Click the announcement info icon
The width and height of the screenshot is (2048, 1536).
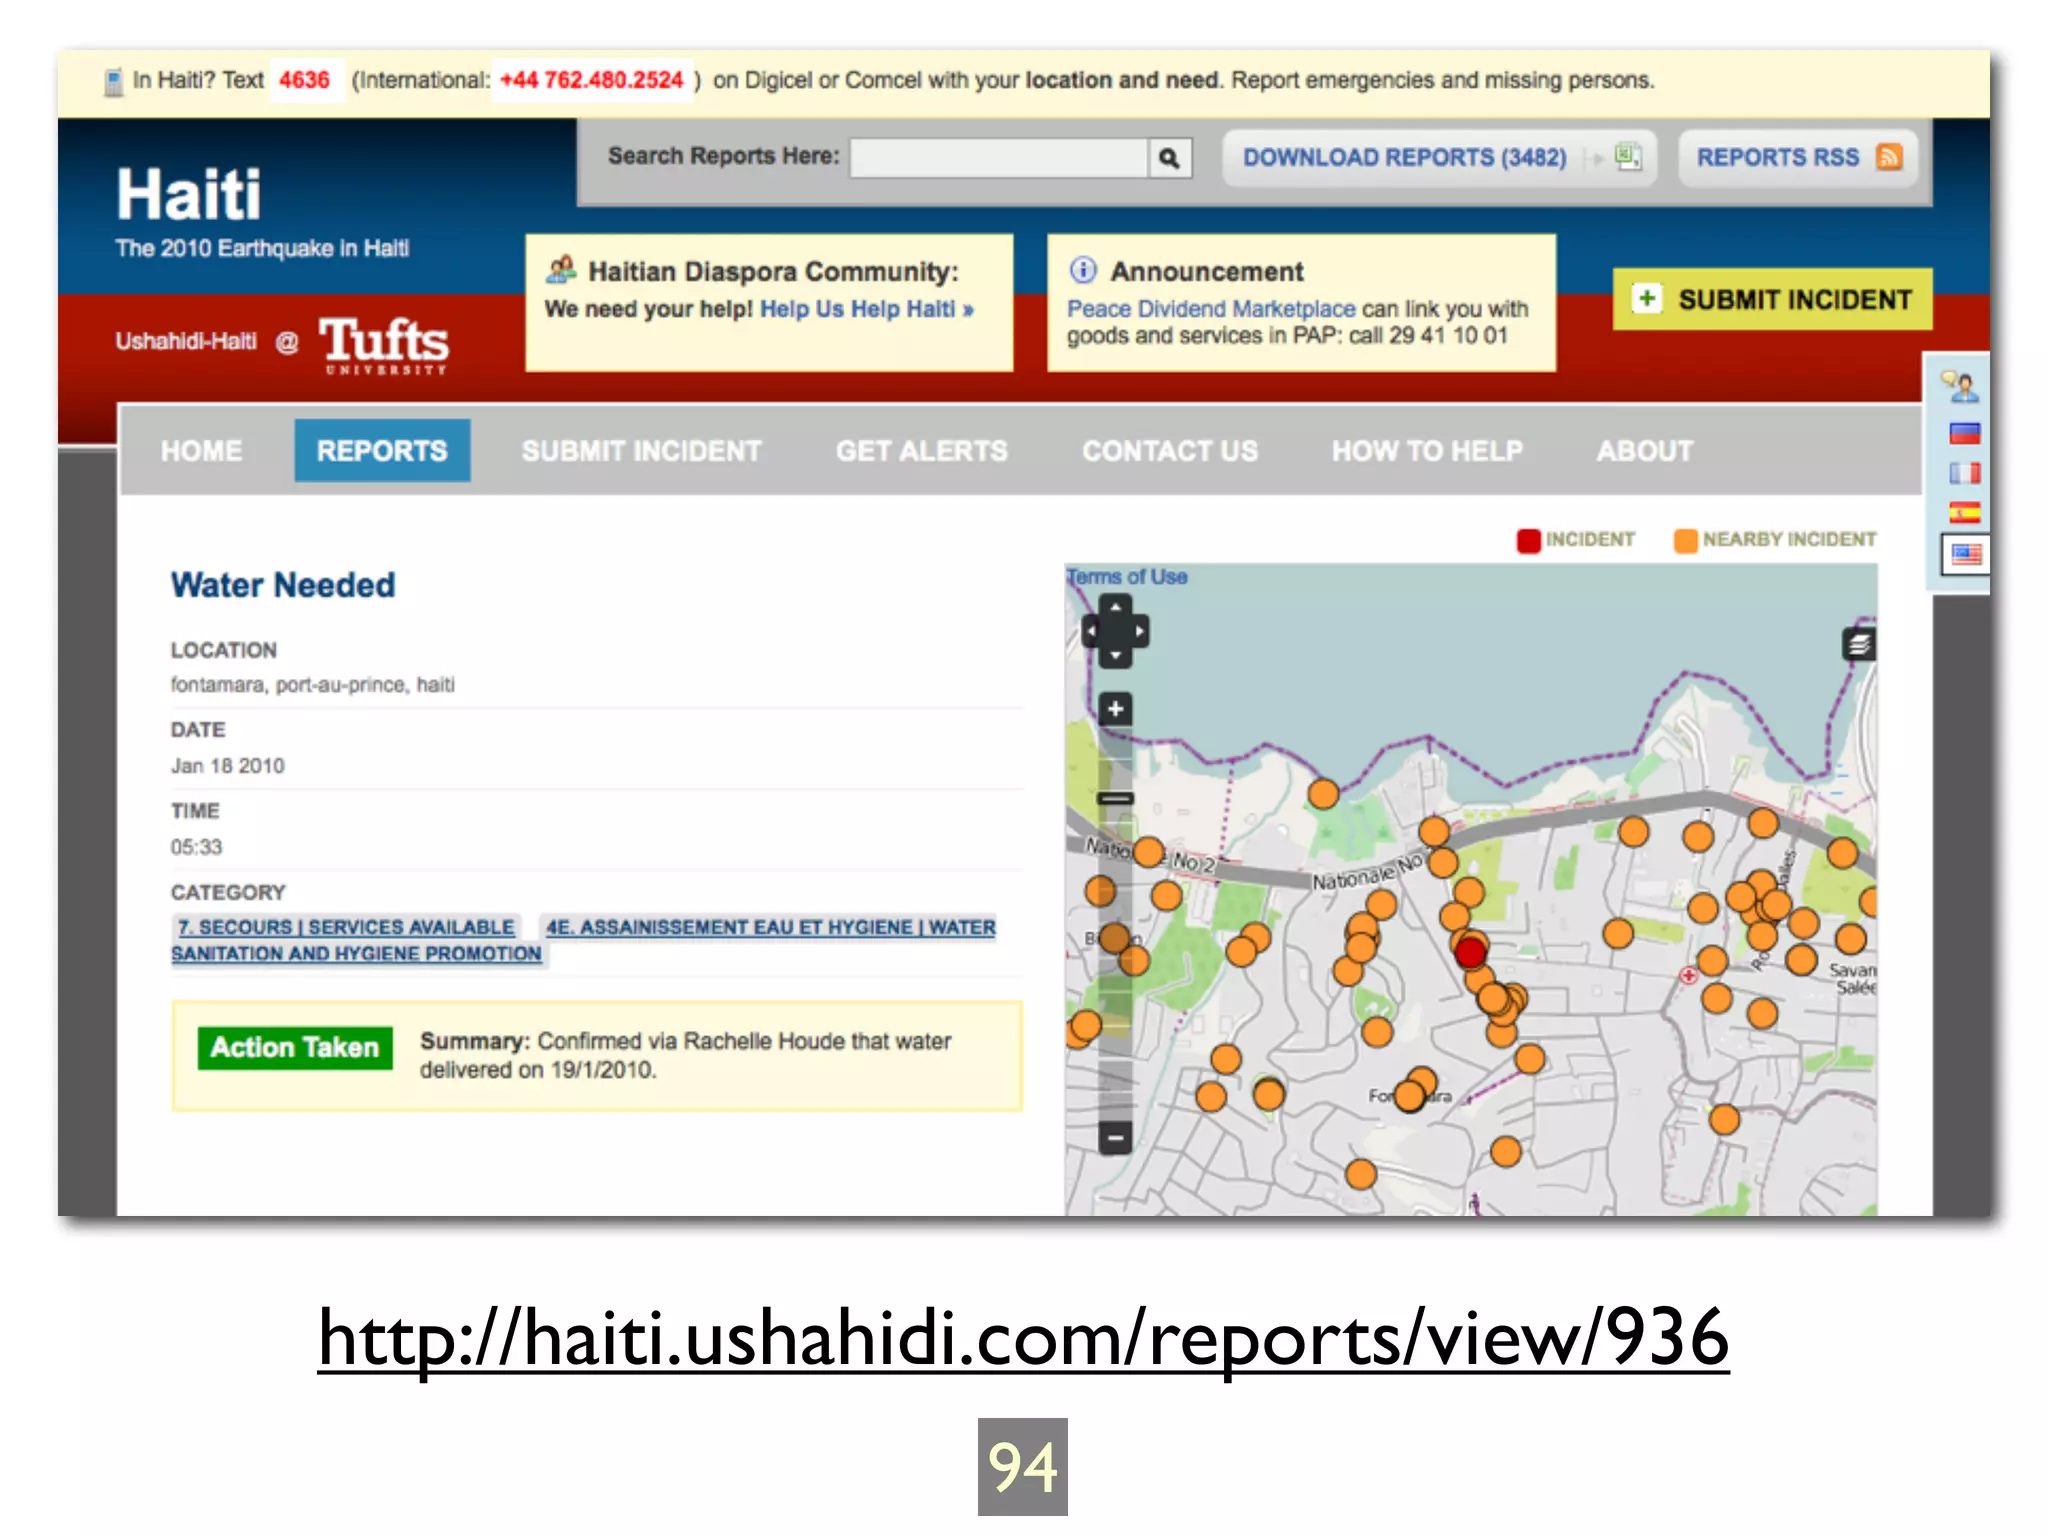coord(1083,270)
